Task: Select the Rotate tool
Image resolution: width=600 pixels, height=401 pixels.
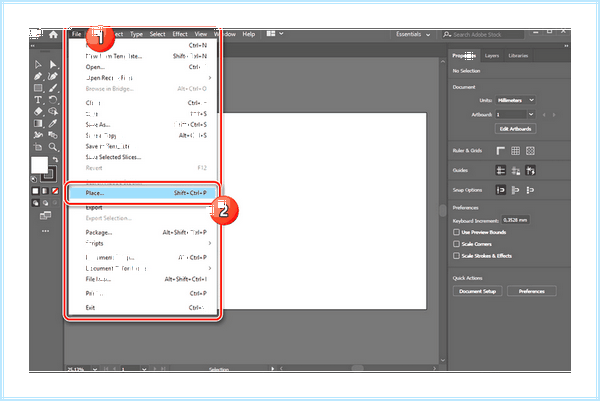Action: pos(53,100)
